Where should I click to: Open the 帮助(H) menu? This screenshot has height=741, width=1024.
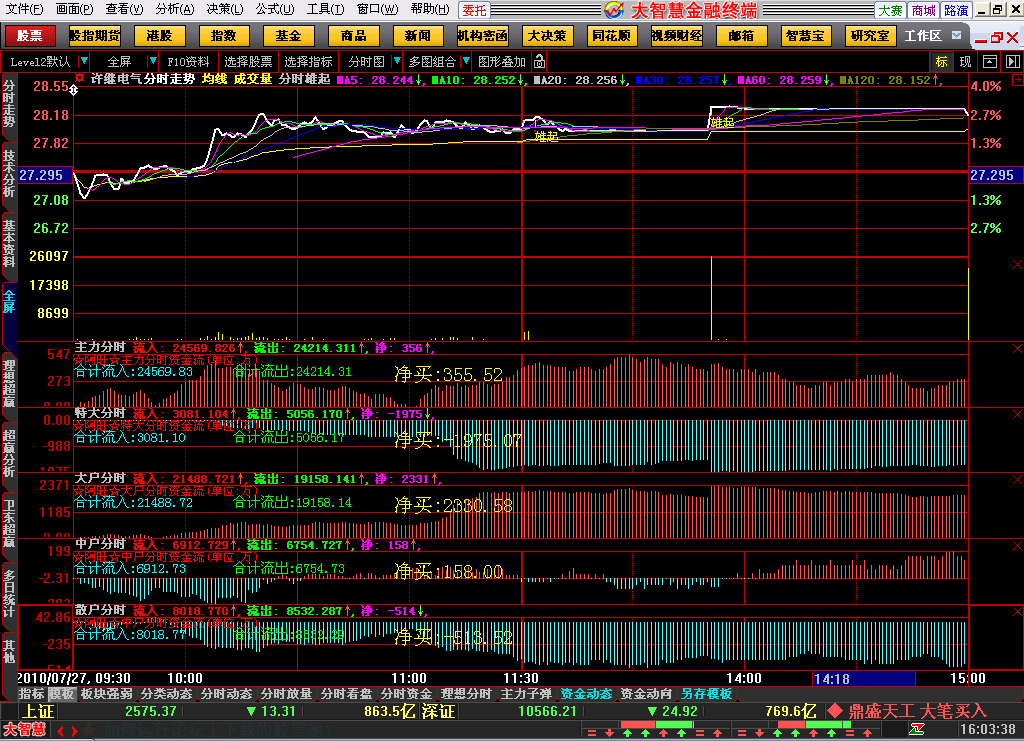coord(430,9)
